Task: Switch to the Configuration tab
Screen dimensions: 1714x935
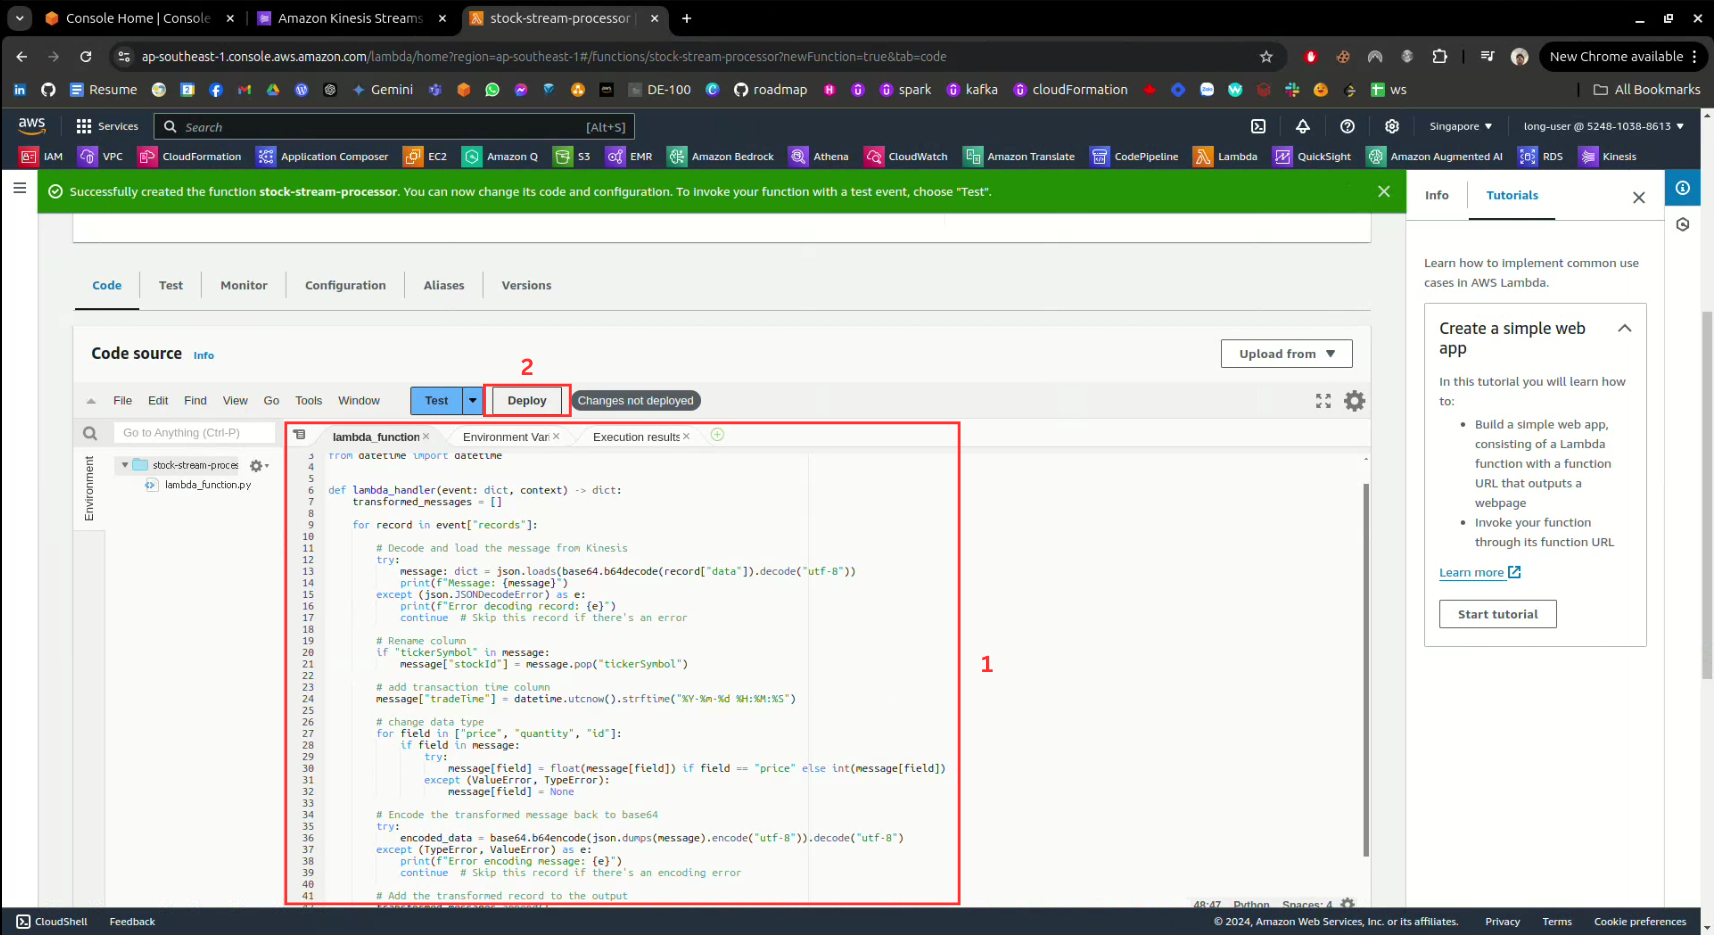Action: coord(345,285)
